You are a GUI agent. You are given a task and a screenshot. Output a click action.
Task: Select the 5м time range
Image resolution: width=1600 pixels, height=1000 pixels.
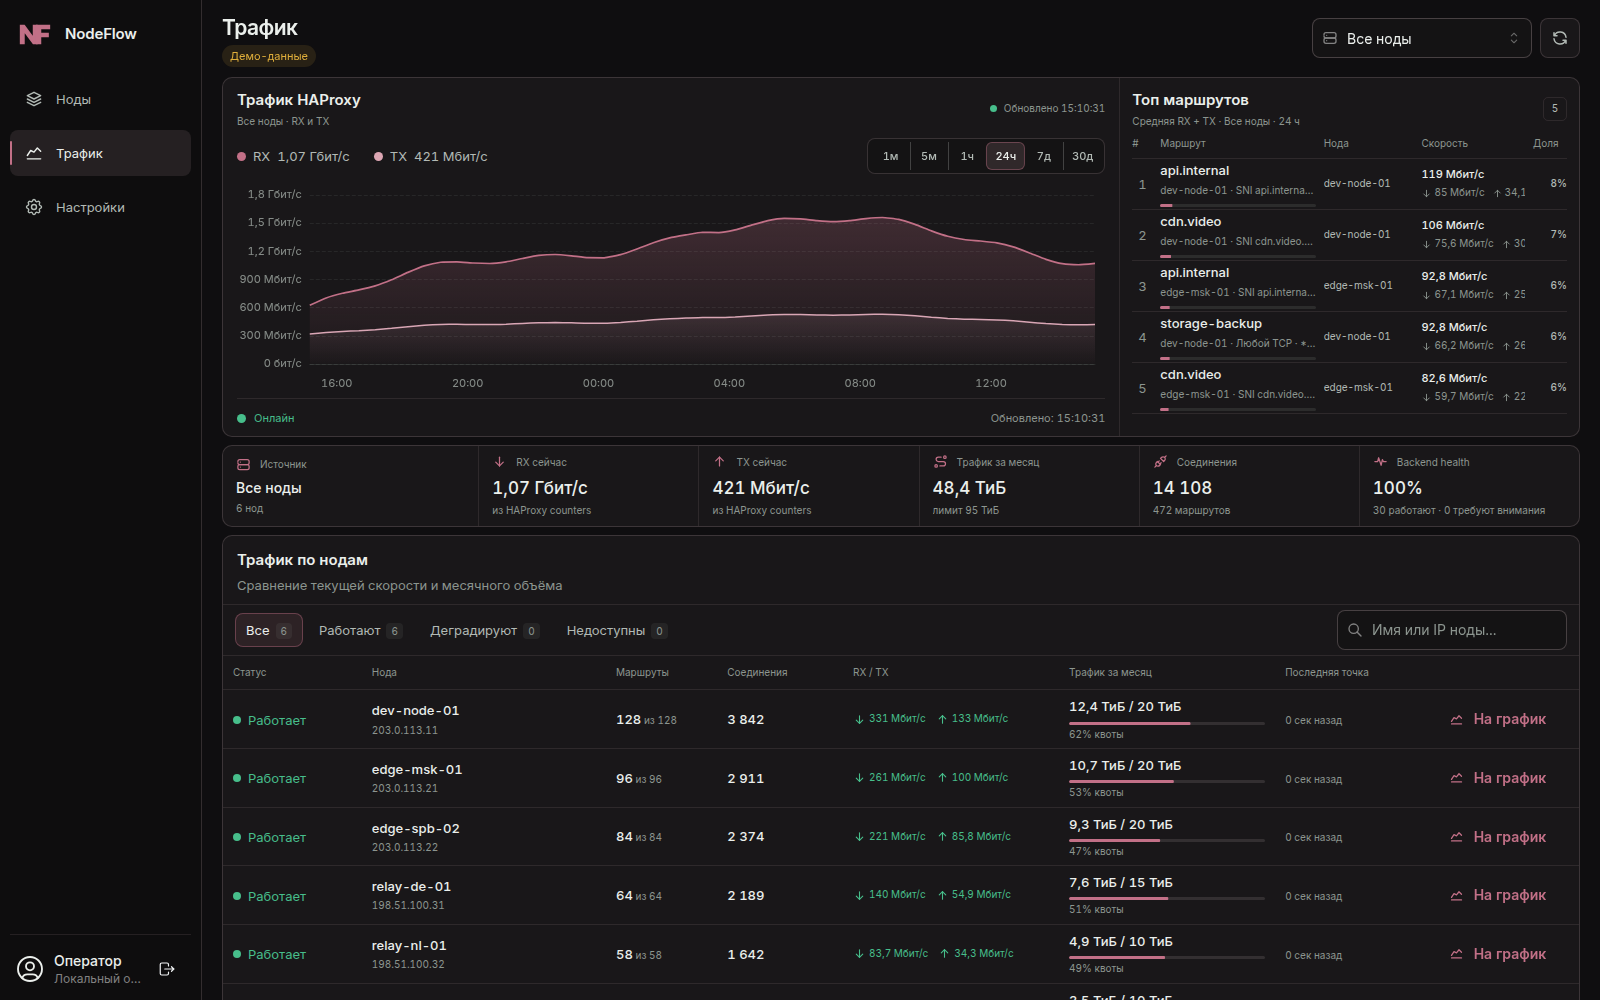click(929, 156)
